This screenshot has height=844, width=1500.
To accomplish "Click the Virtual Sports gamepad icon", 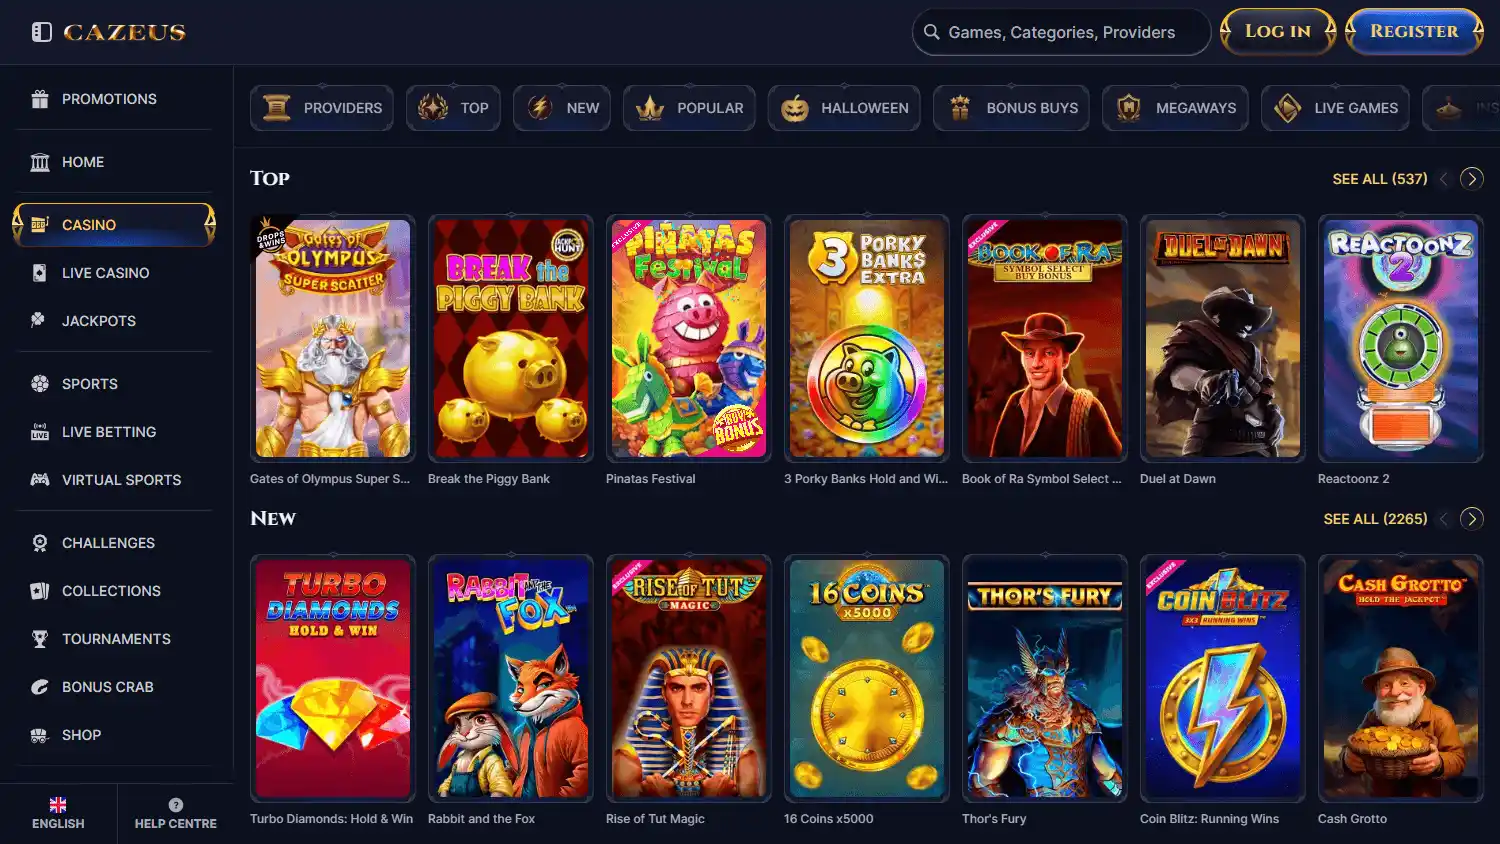I will pyautogui.click(x=40, y=480).
